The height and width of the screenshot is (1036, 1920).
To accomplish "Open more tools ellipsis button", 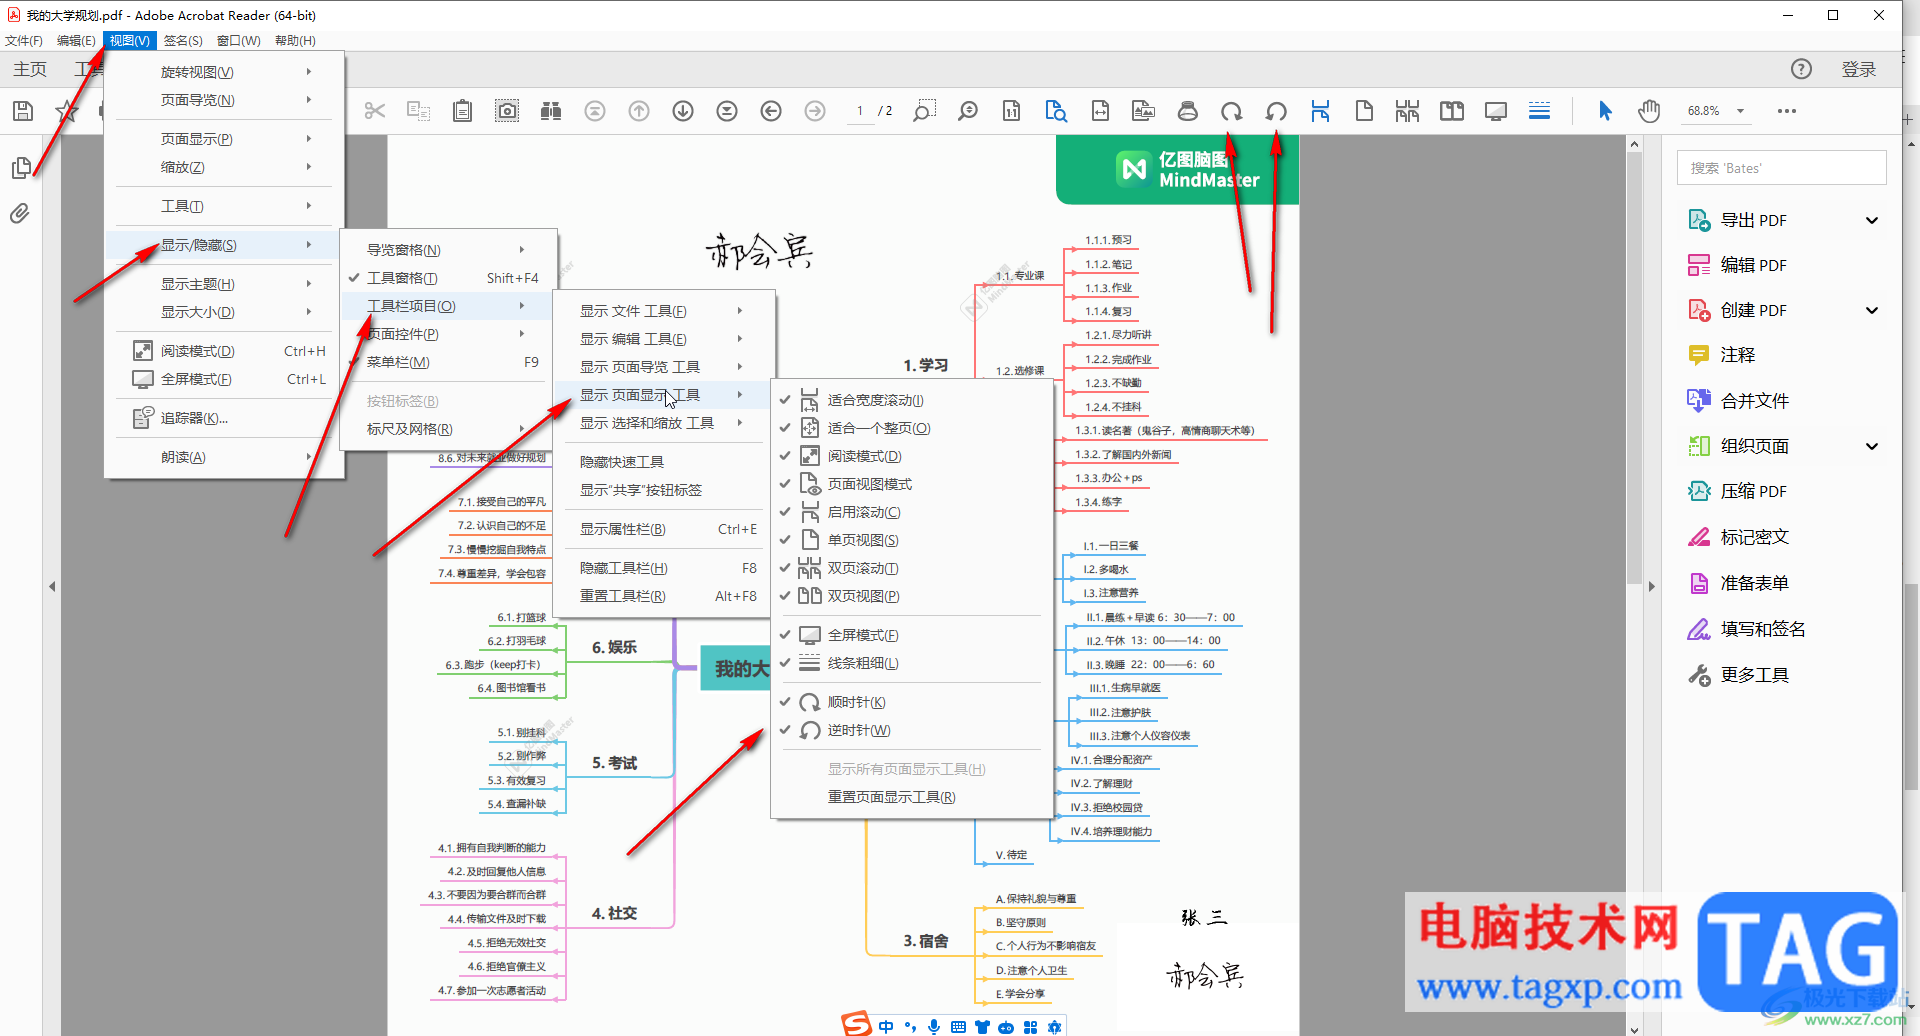I will point(1787,111).
